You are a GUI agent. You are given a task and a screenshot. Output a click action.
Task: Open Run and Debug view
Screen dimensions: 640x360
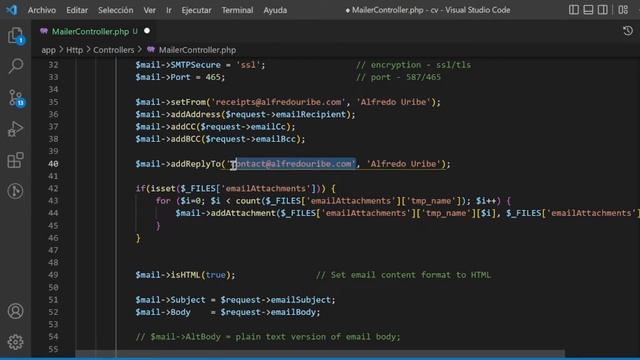pyautogui.click(x=16, y=129)
